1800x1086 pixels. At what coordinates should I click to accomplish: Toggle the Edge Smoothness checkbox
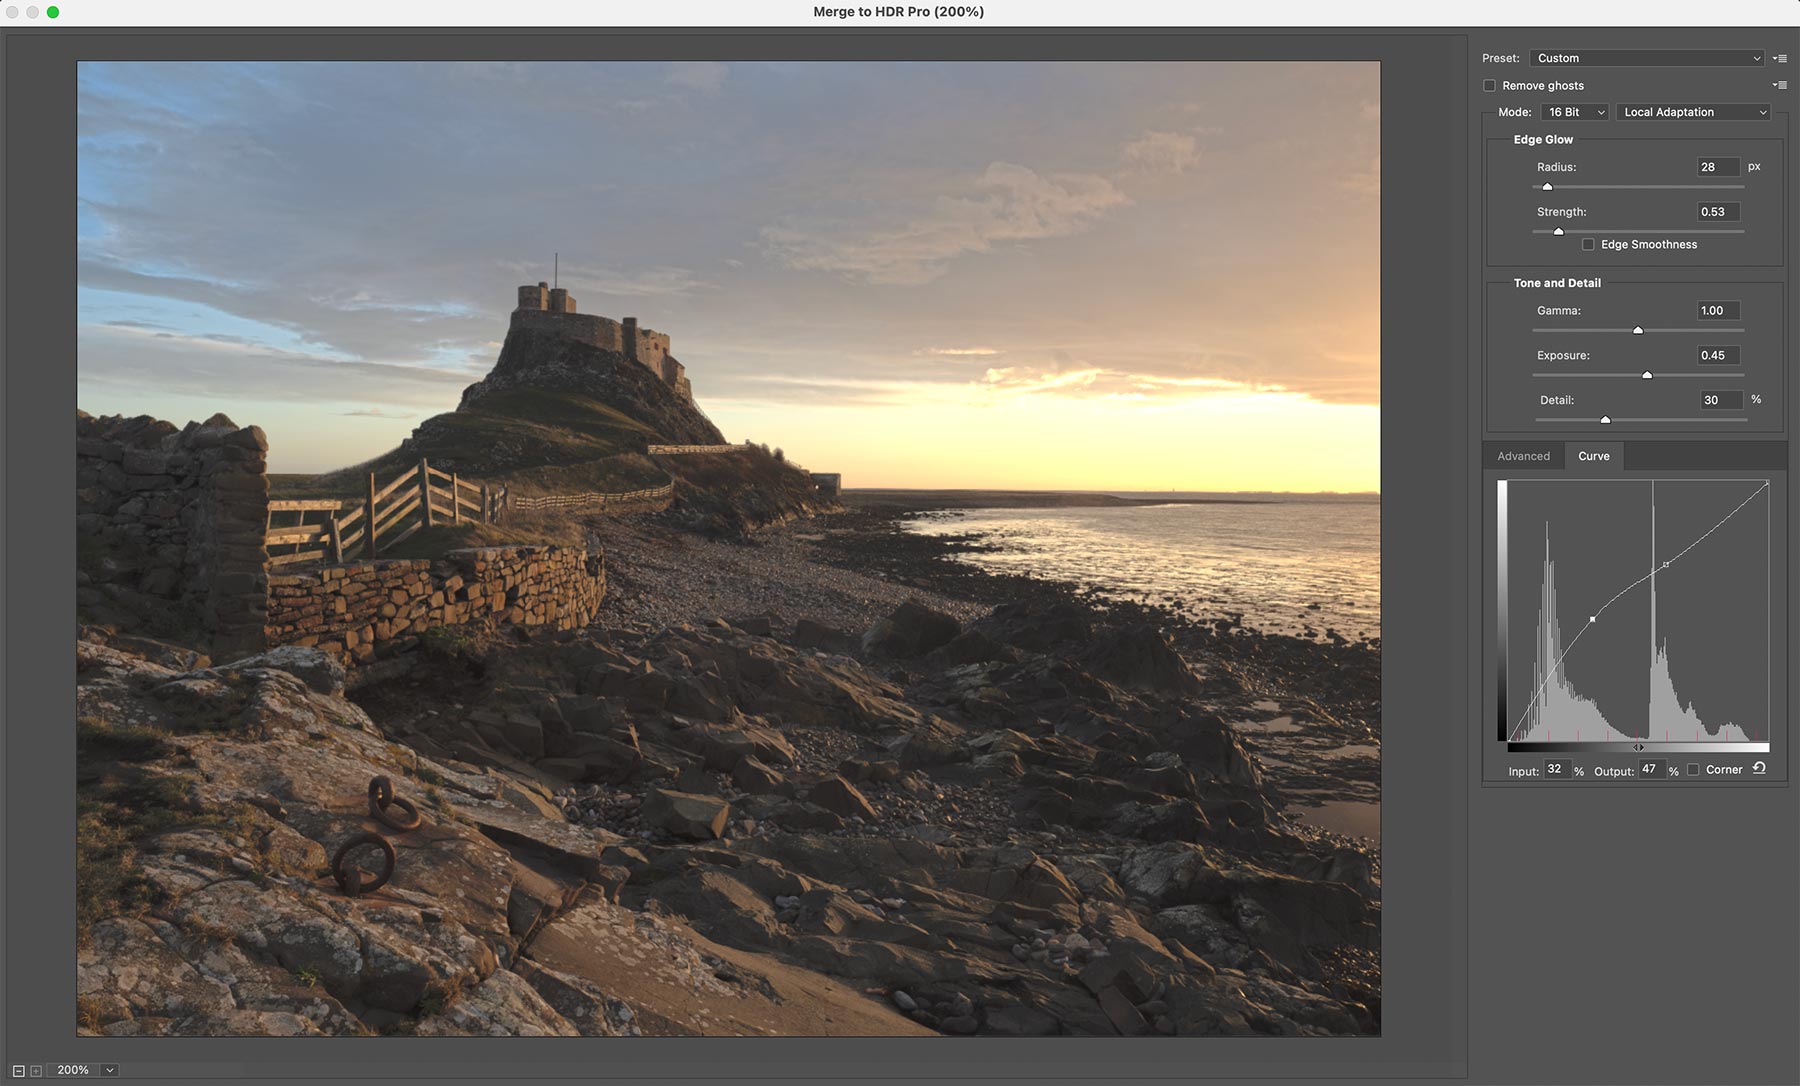(x=1588, y=245)
